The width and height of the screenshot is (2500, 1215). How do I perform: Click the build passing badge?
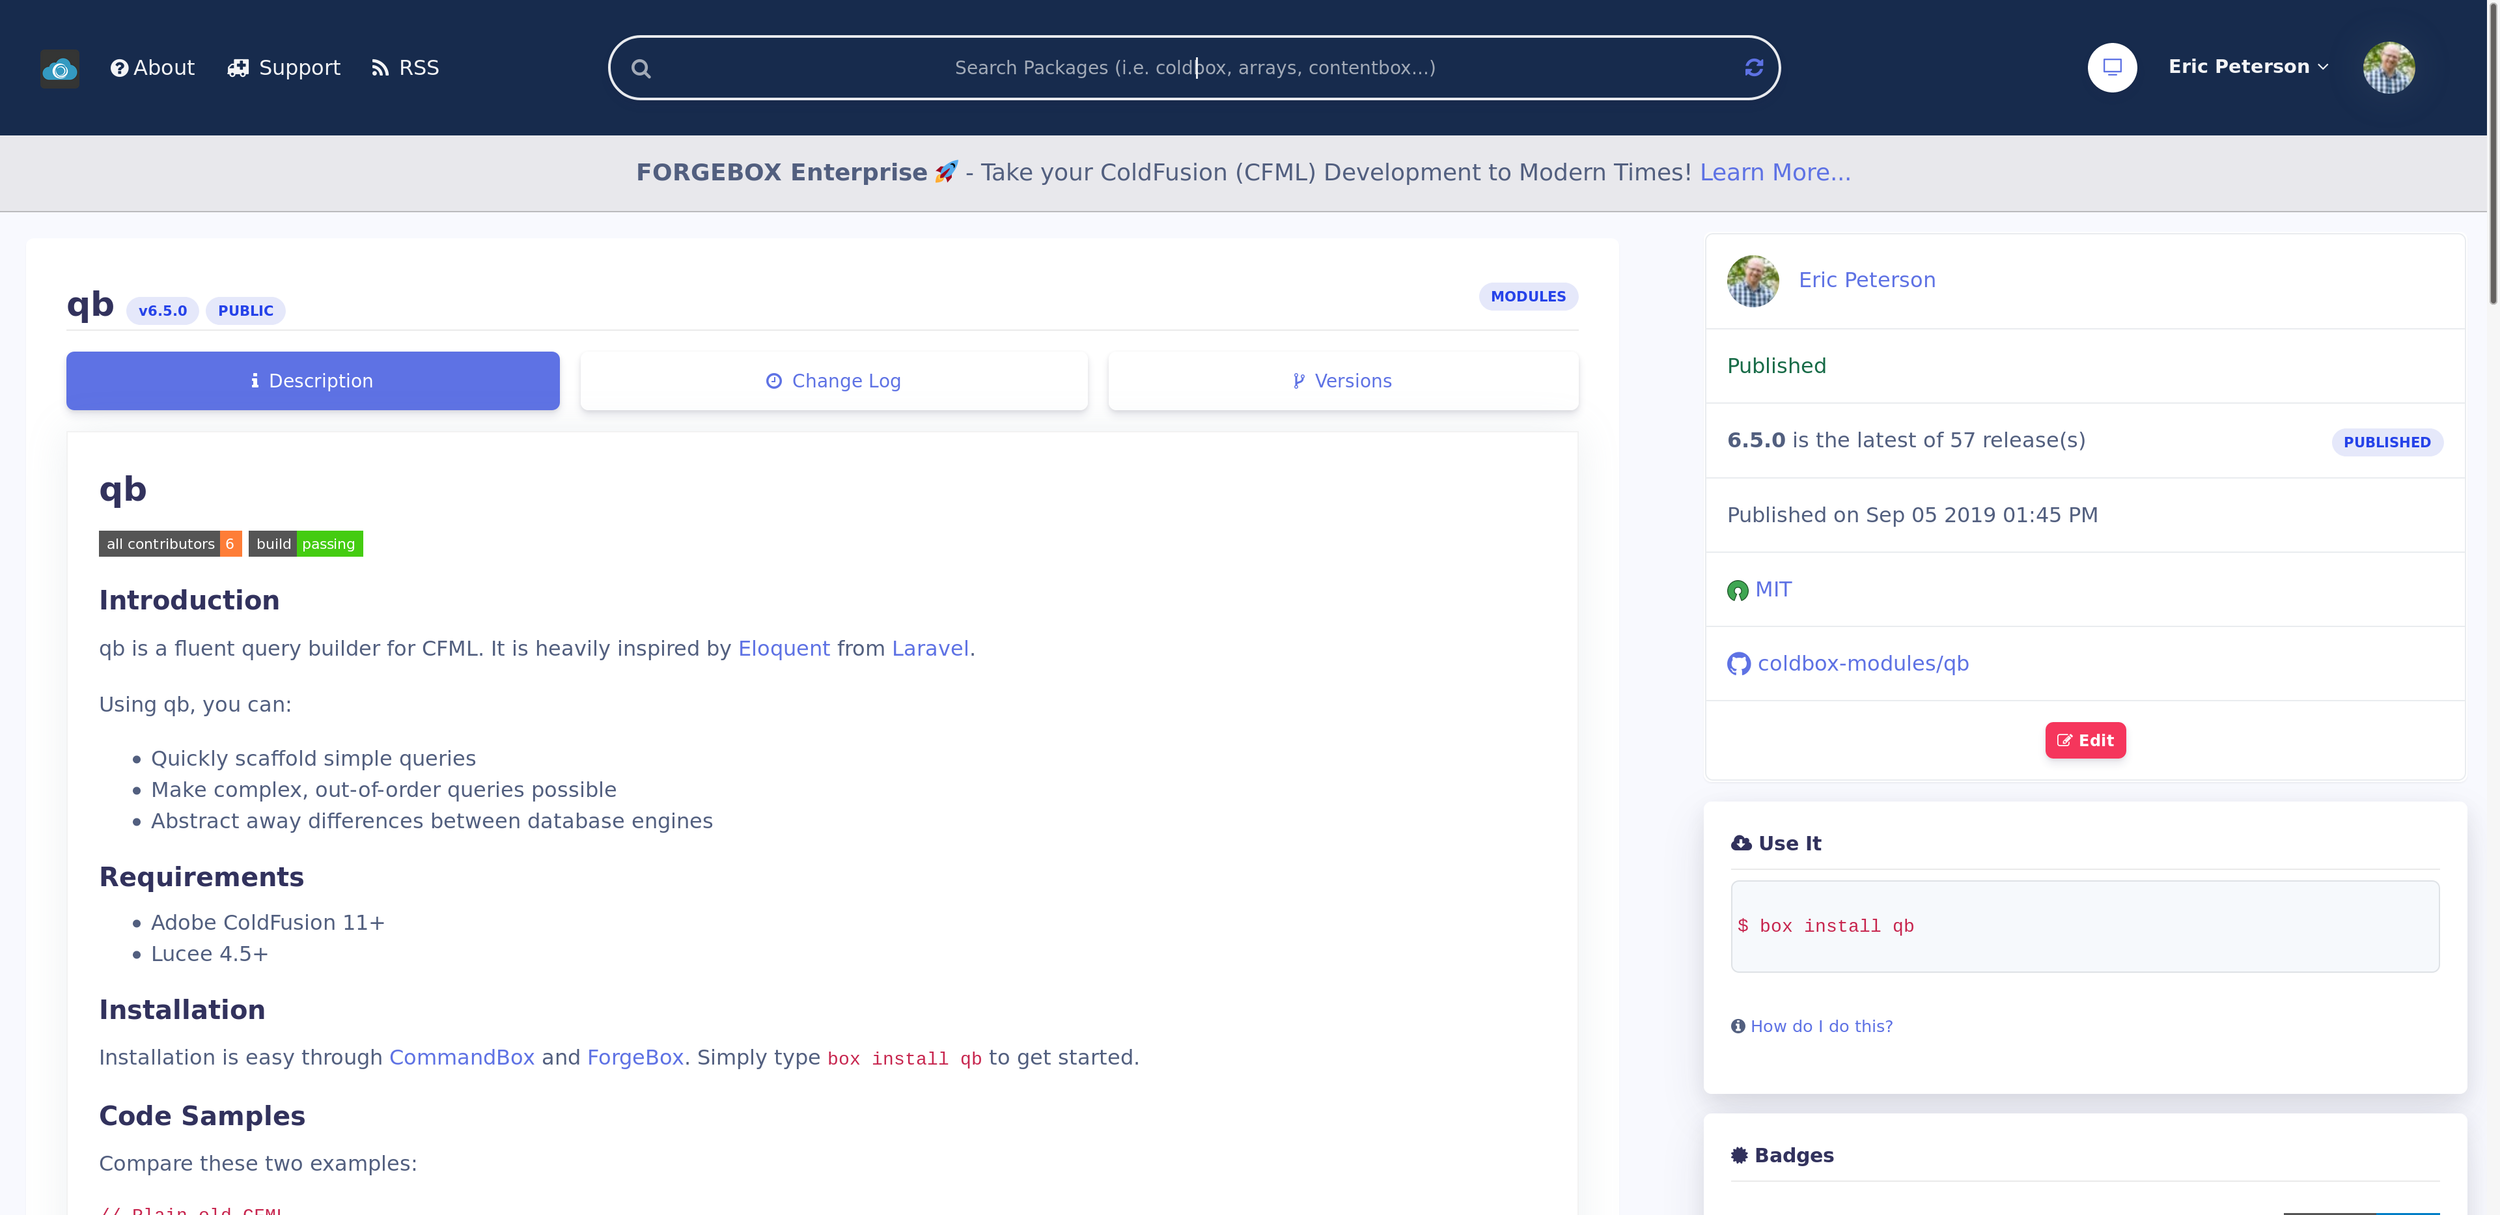306,544
